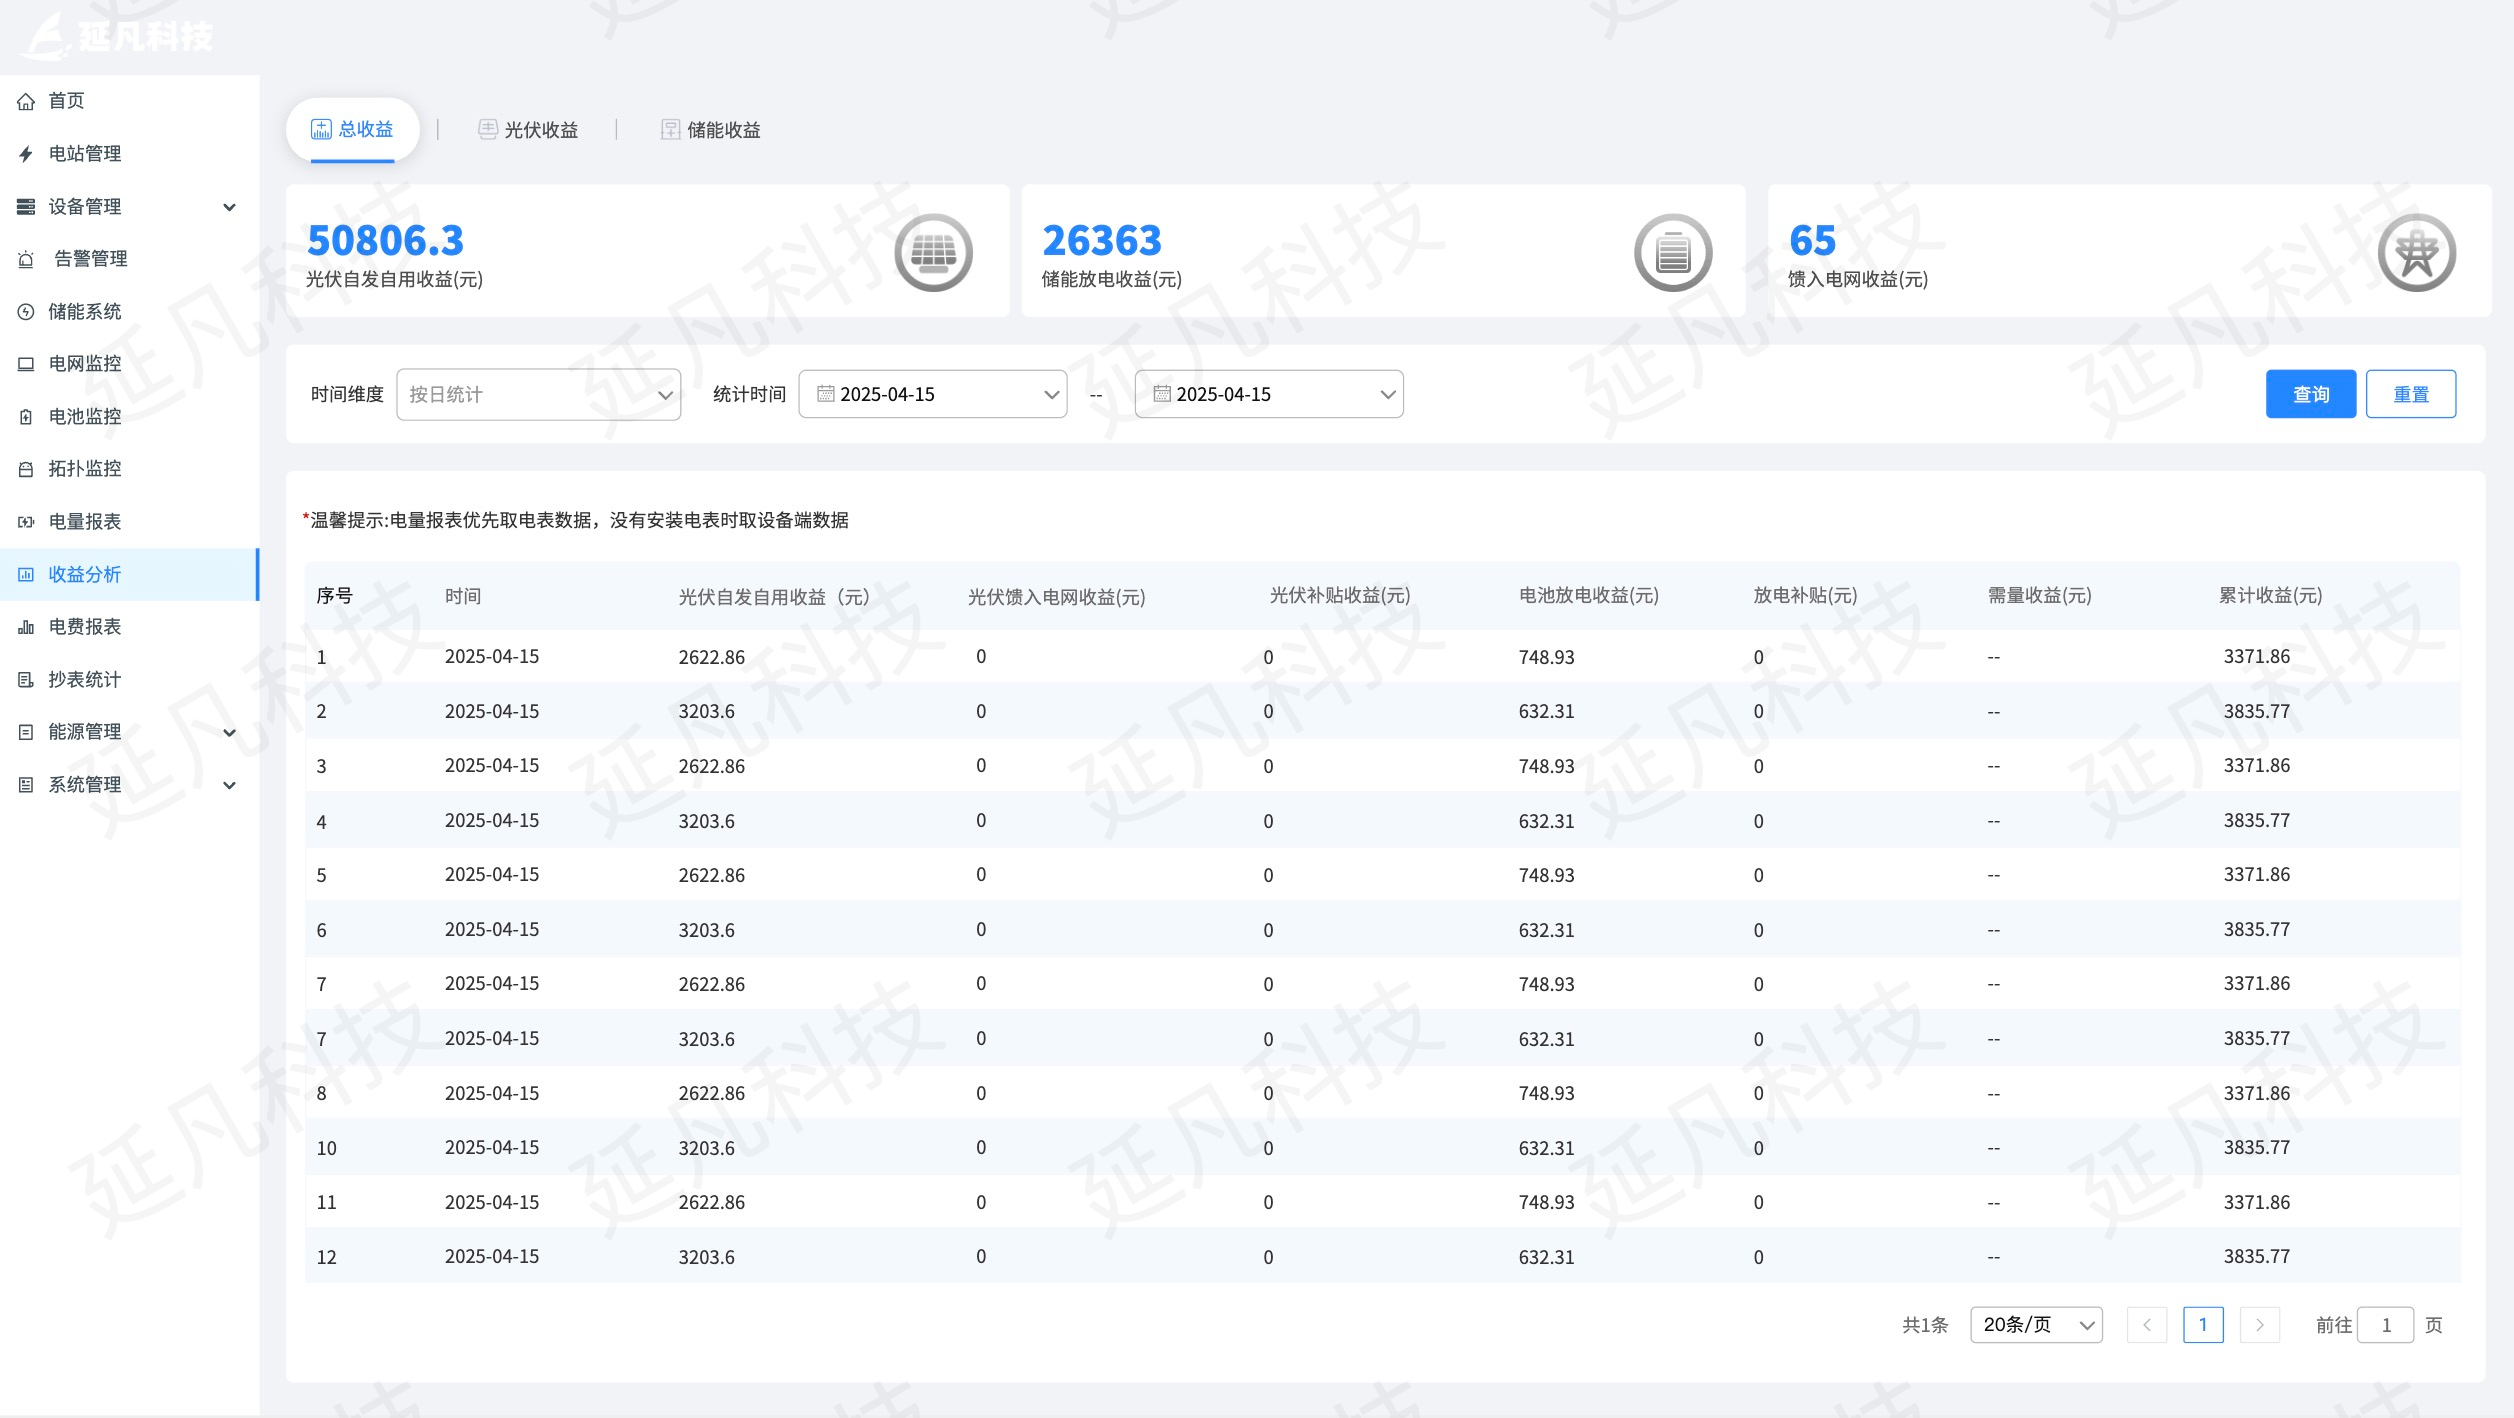Click the 前往 page number input field
2514x1418 pixels.
coord(2385,1325)
